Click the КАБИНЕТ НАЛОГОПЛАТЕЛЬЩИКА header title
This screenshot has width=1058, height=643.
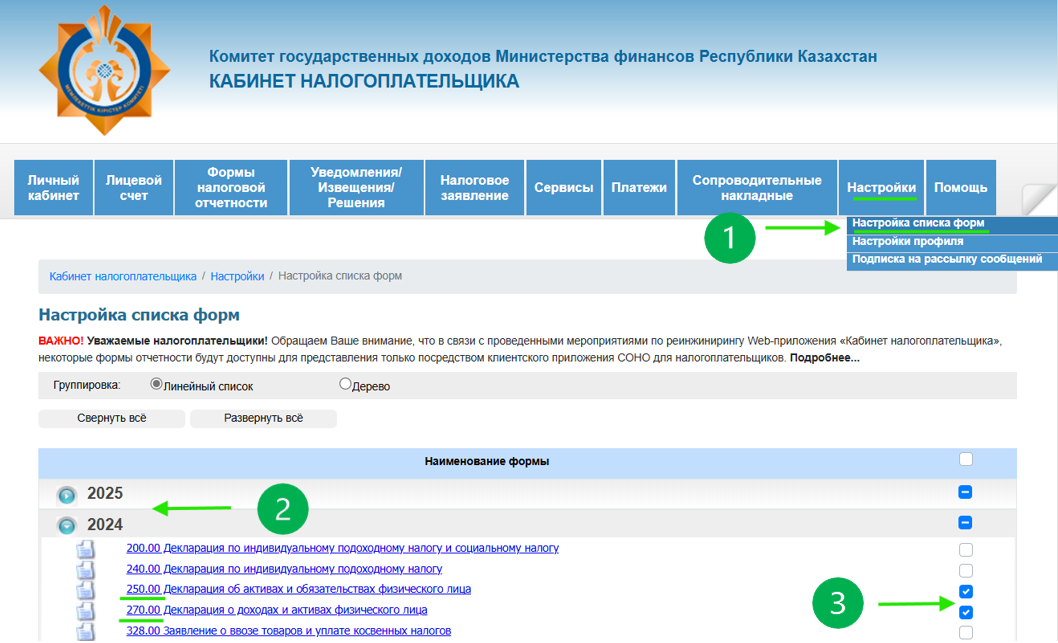pyautogui.click(x=364, y=81)
